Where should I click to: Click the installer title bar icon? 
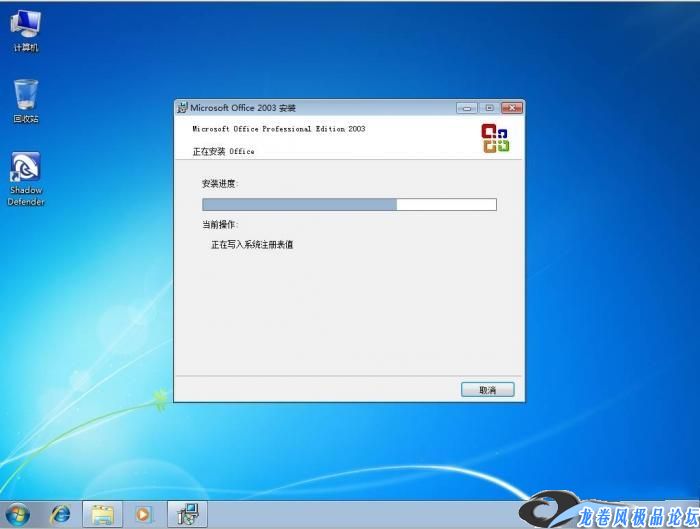pos(182,108)
